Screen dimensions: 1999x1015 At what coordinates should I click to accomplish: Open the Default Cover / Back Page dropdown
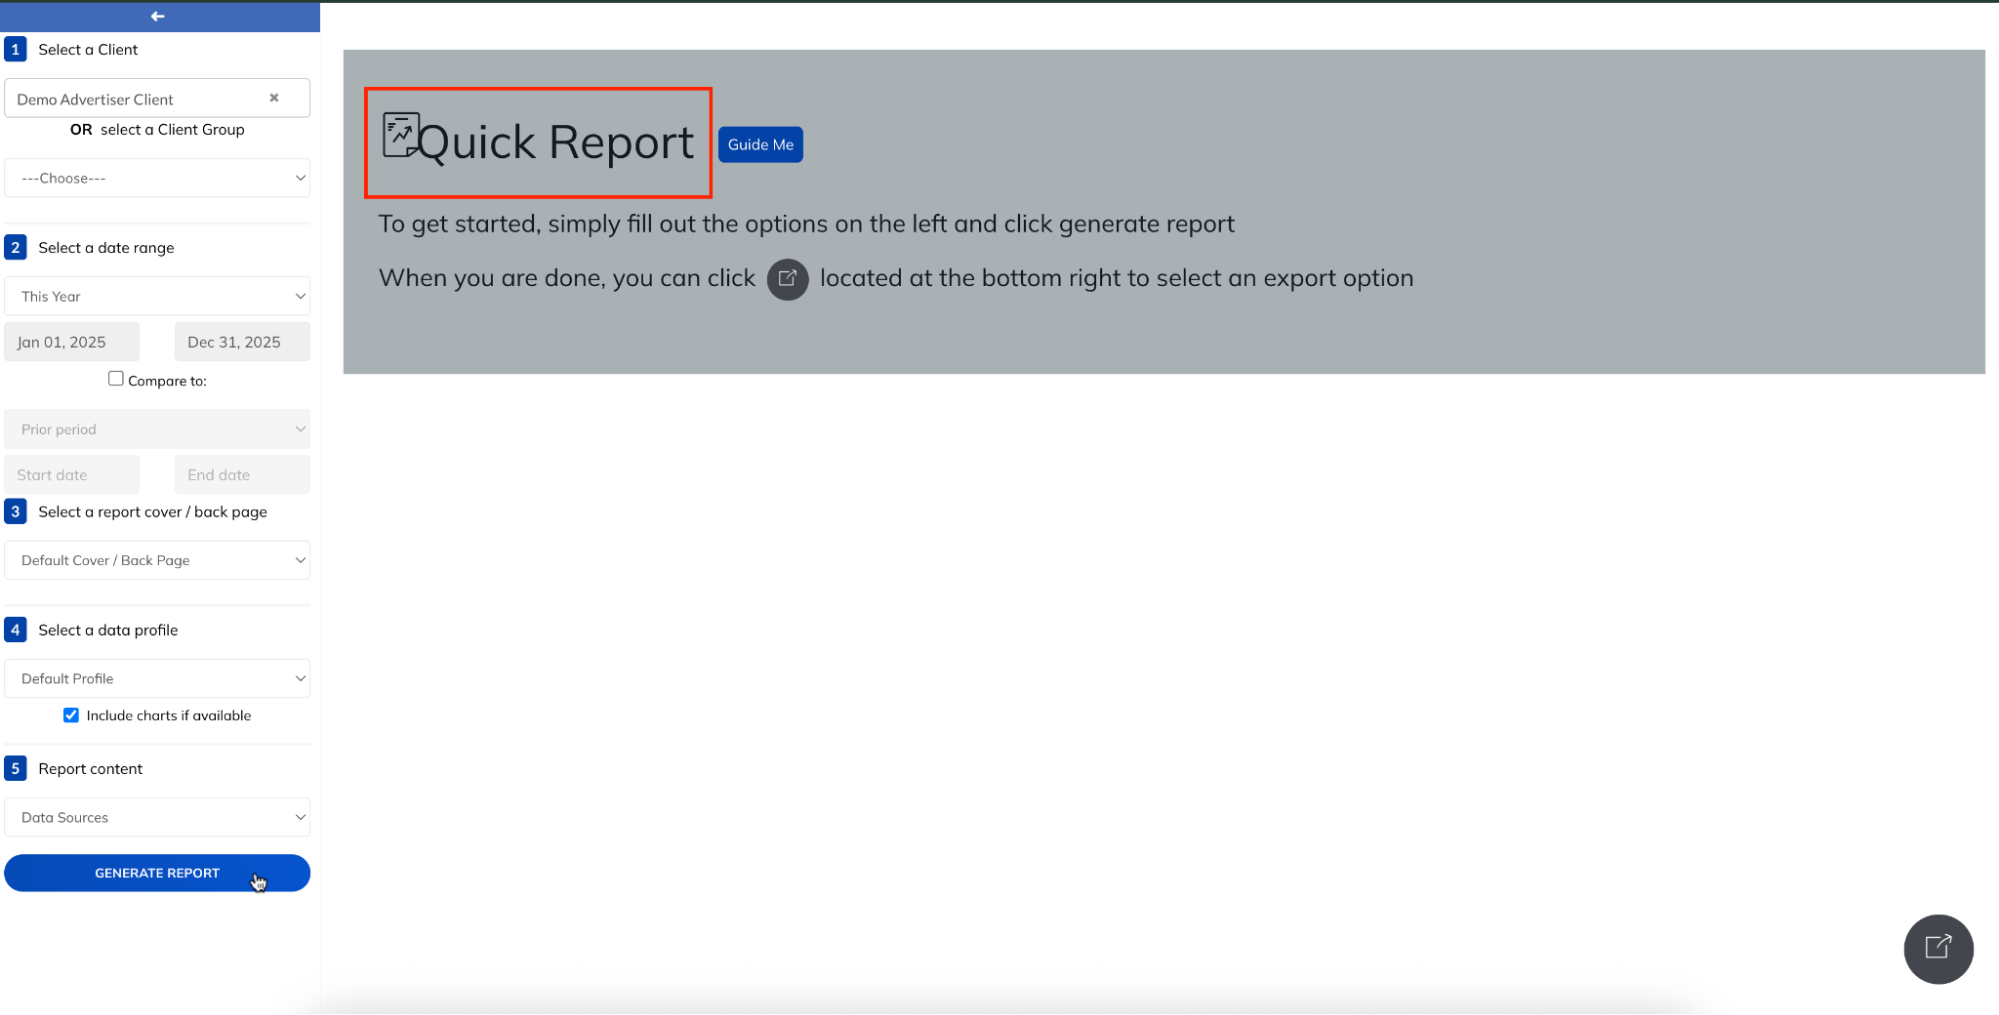[x=157, y=560]
